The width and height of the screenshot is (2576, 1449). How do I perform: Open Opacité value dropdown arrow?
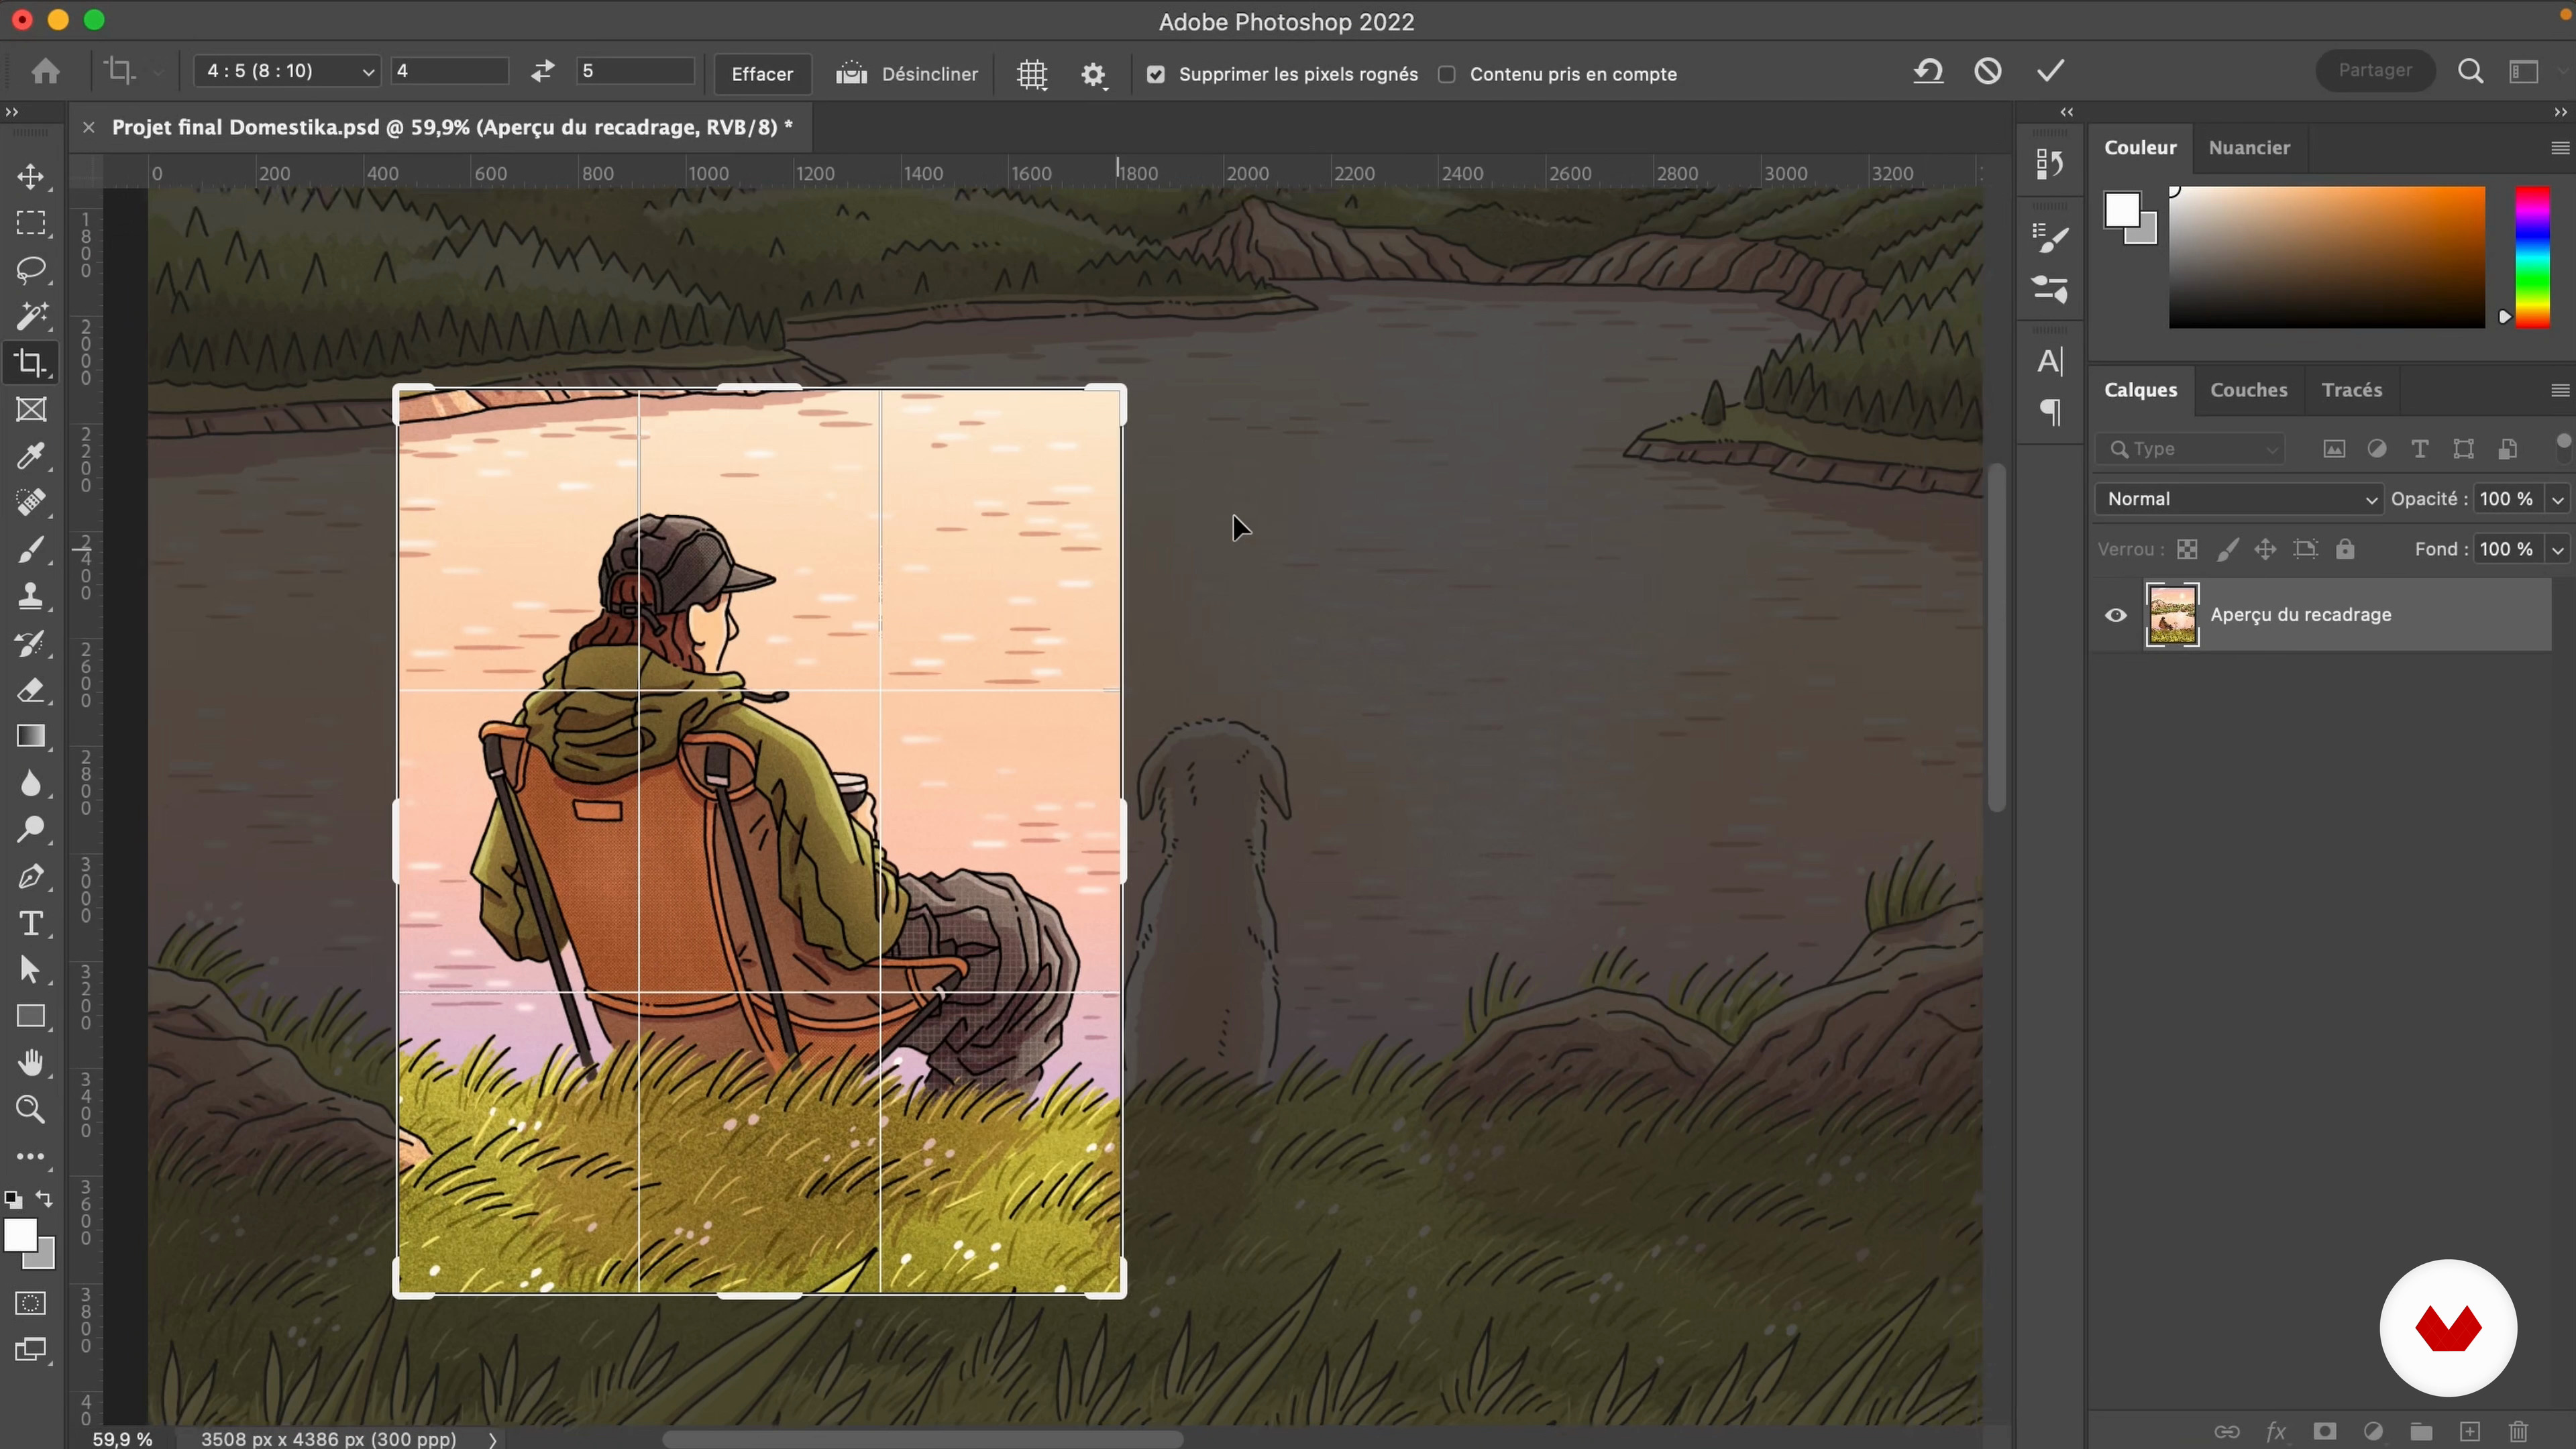pos(2557,499)
